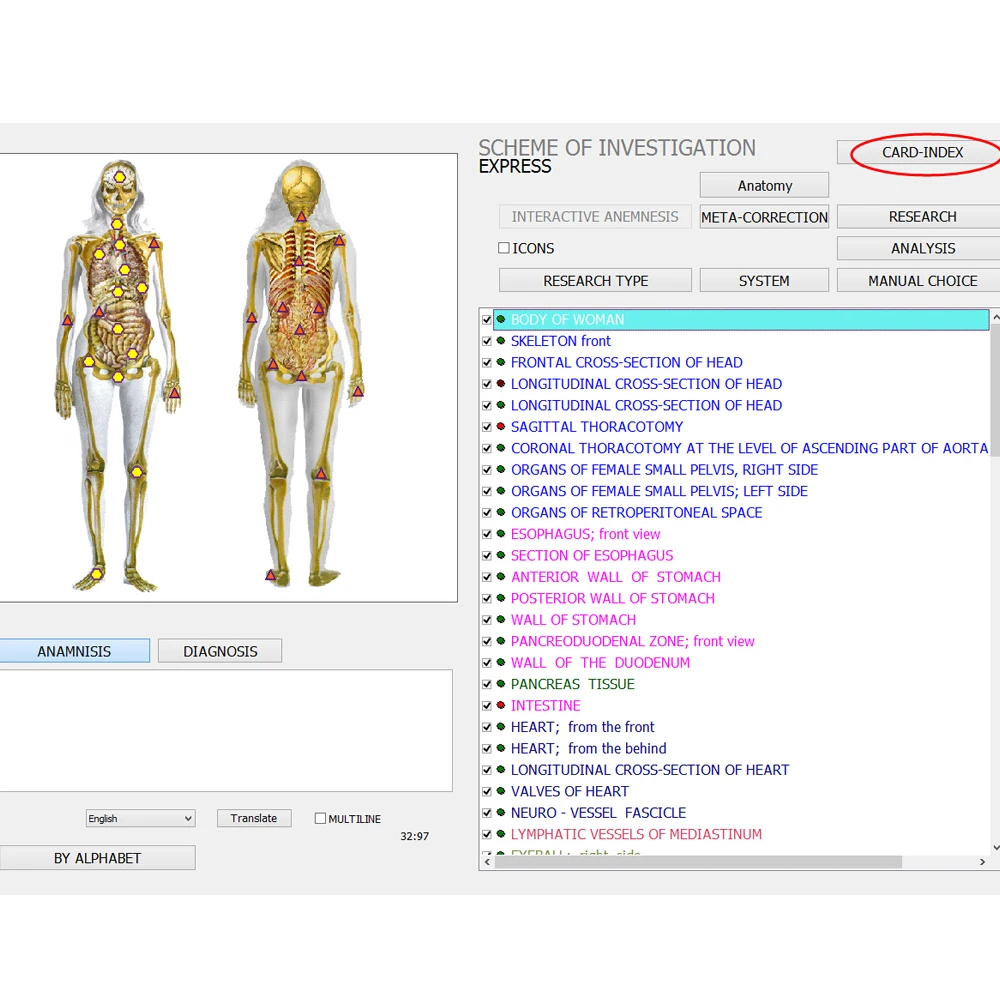
Task: Uncheck the ESOPHAGUS front view list item
Action: pyautogui.click(x=486, y=534)
